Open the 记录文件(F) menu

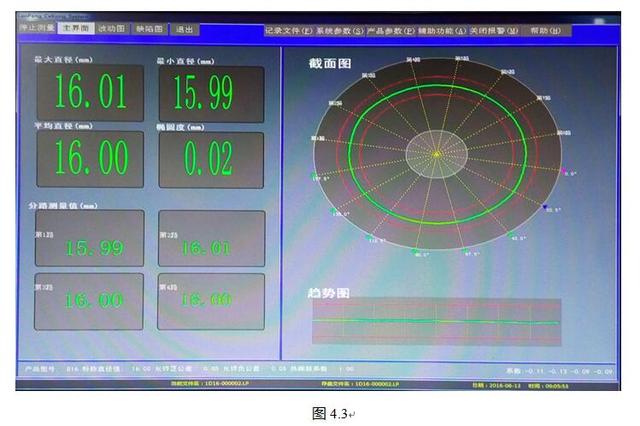coord(287,31)
